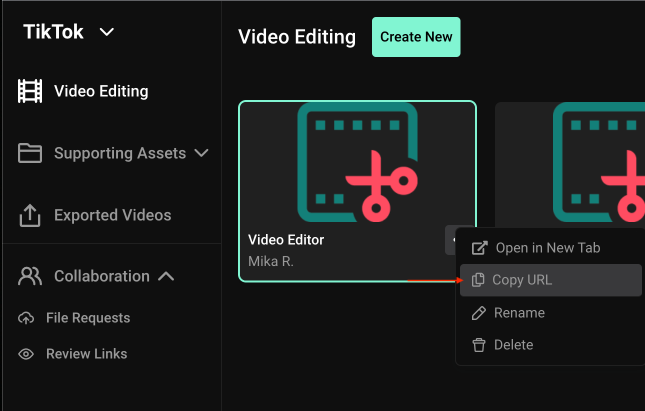Go to Video Editing in the sidebar
This screenshot has height=411, width=645.
[101, 91]
